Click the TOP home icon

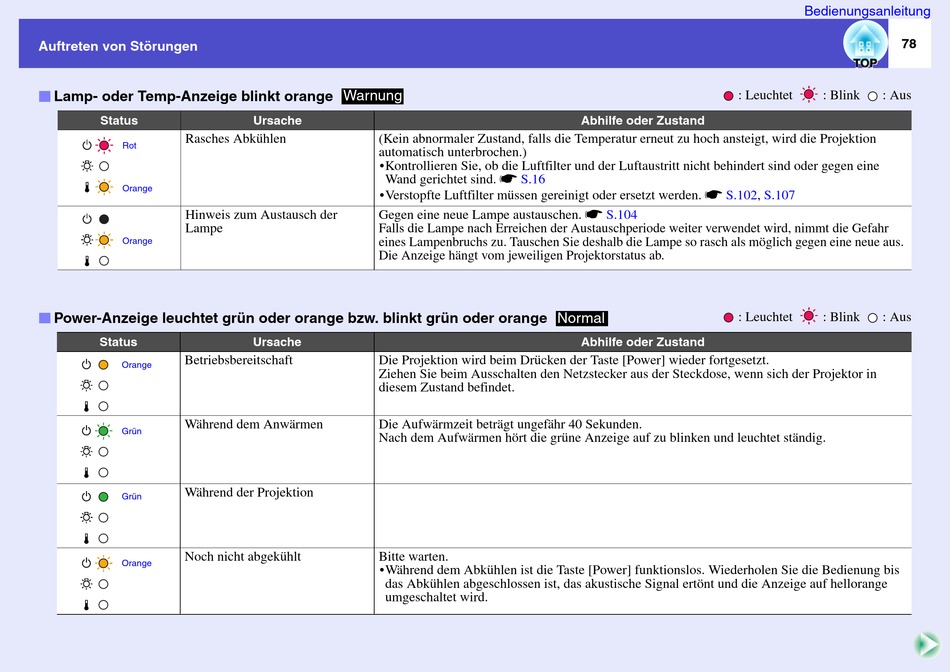coord(865,45)
